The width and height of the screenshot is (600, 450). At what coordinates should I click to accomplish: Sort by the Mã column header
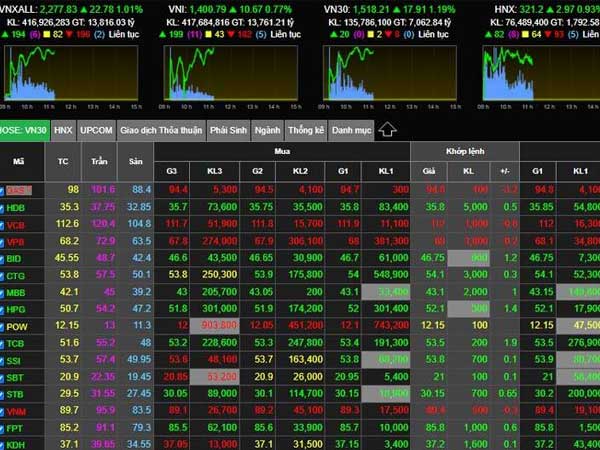19,161
